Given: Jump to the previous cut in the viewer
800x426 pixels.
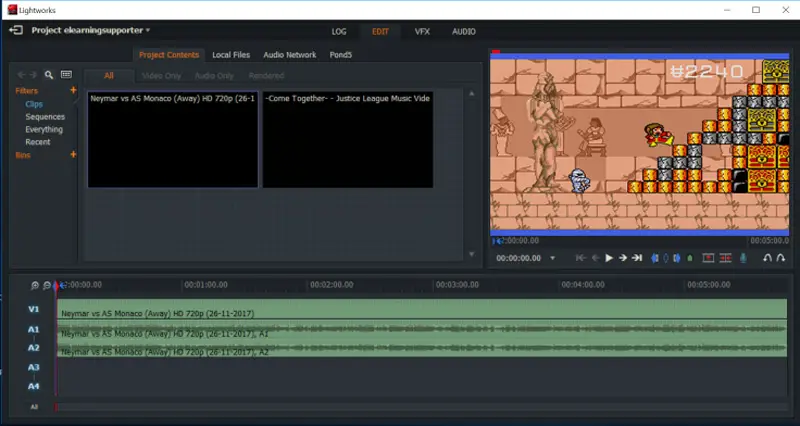Looking at the screenshot, I should pos(581,258).
